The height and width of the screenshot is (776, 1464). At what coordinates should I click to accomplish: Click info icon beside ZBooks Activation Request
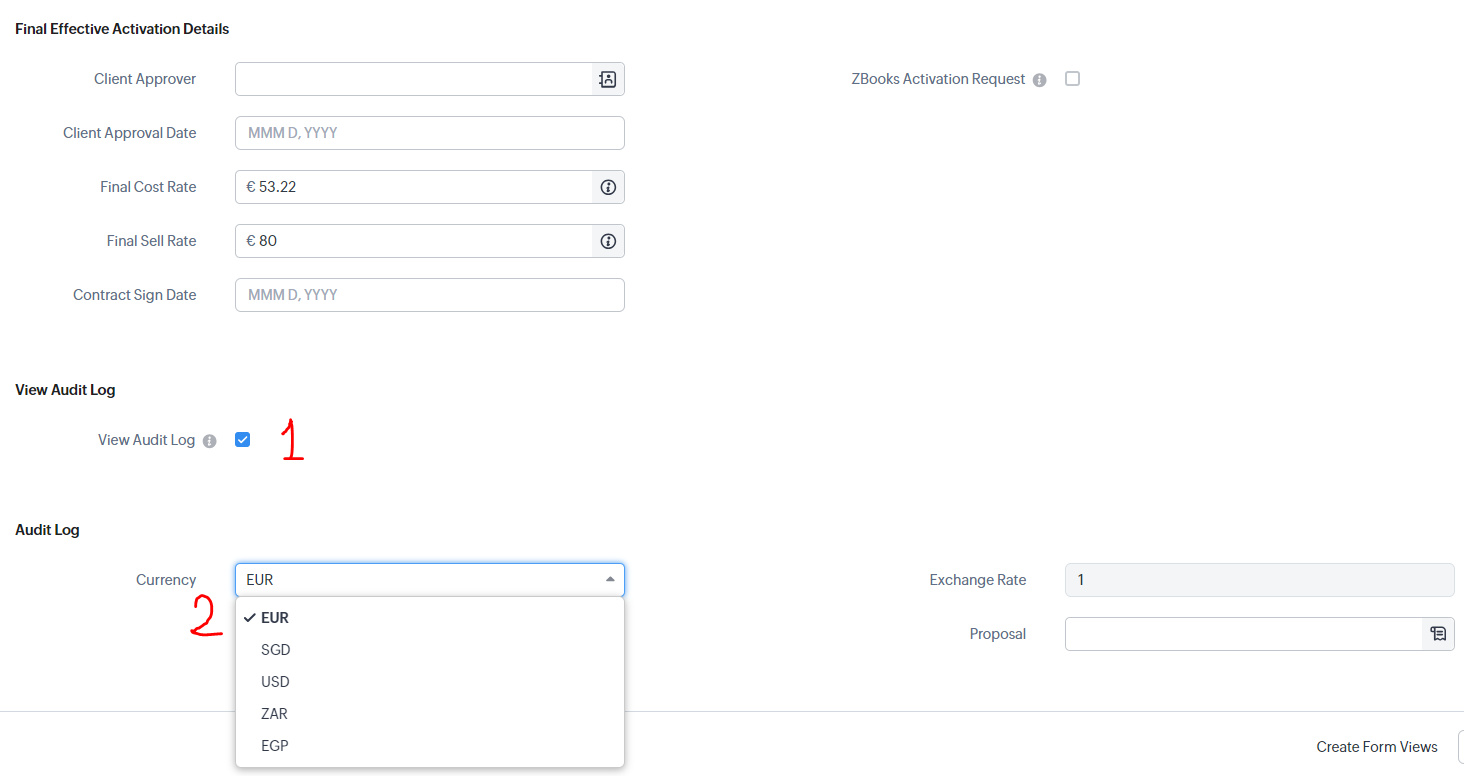pyautogui.click(x=1040, y=80)
